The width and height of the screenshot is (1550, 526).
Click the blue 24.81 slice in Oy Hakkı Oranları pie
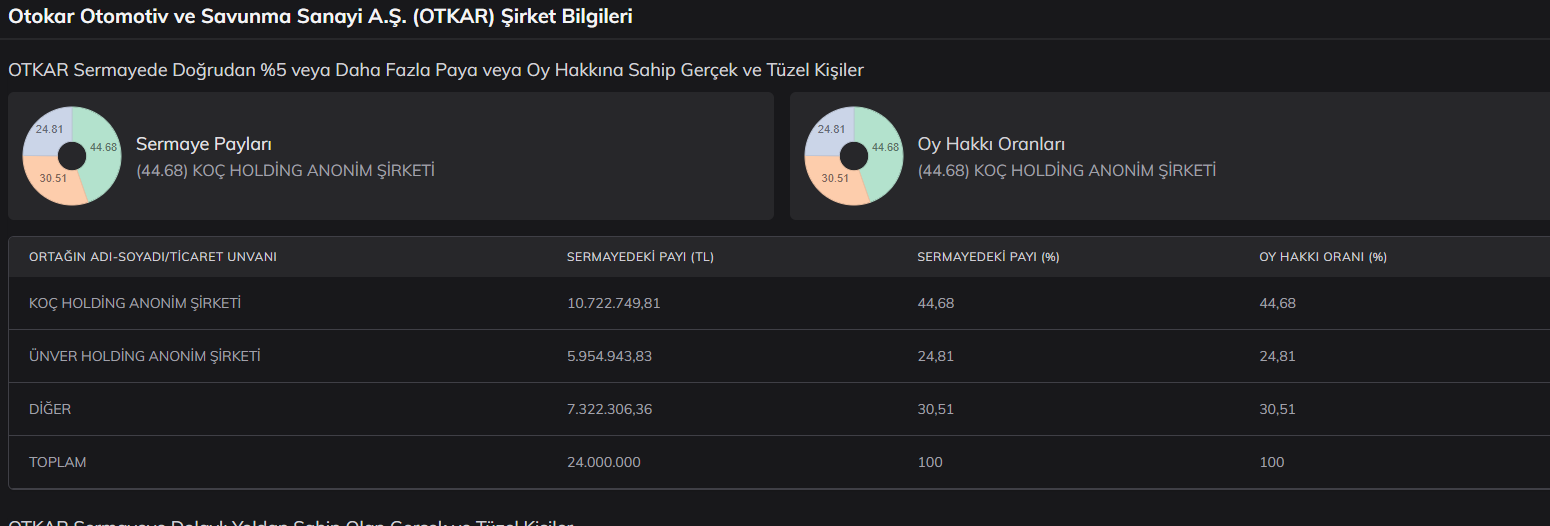[828, 131]
